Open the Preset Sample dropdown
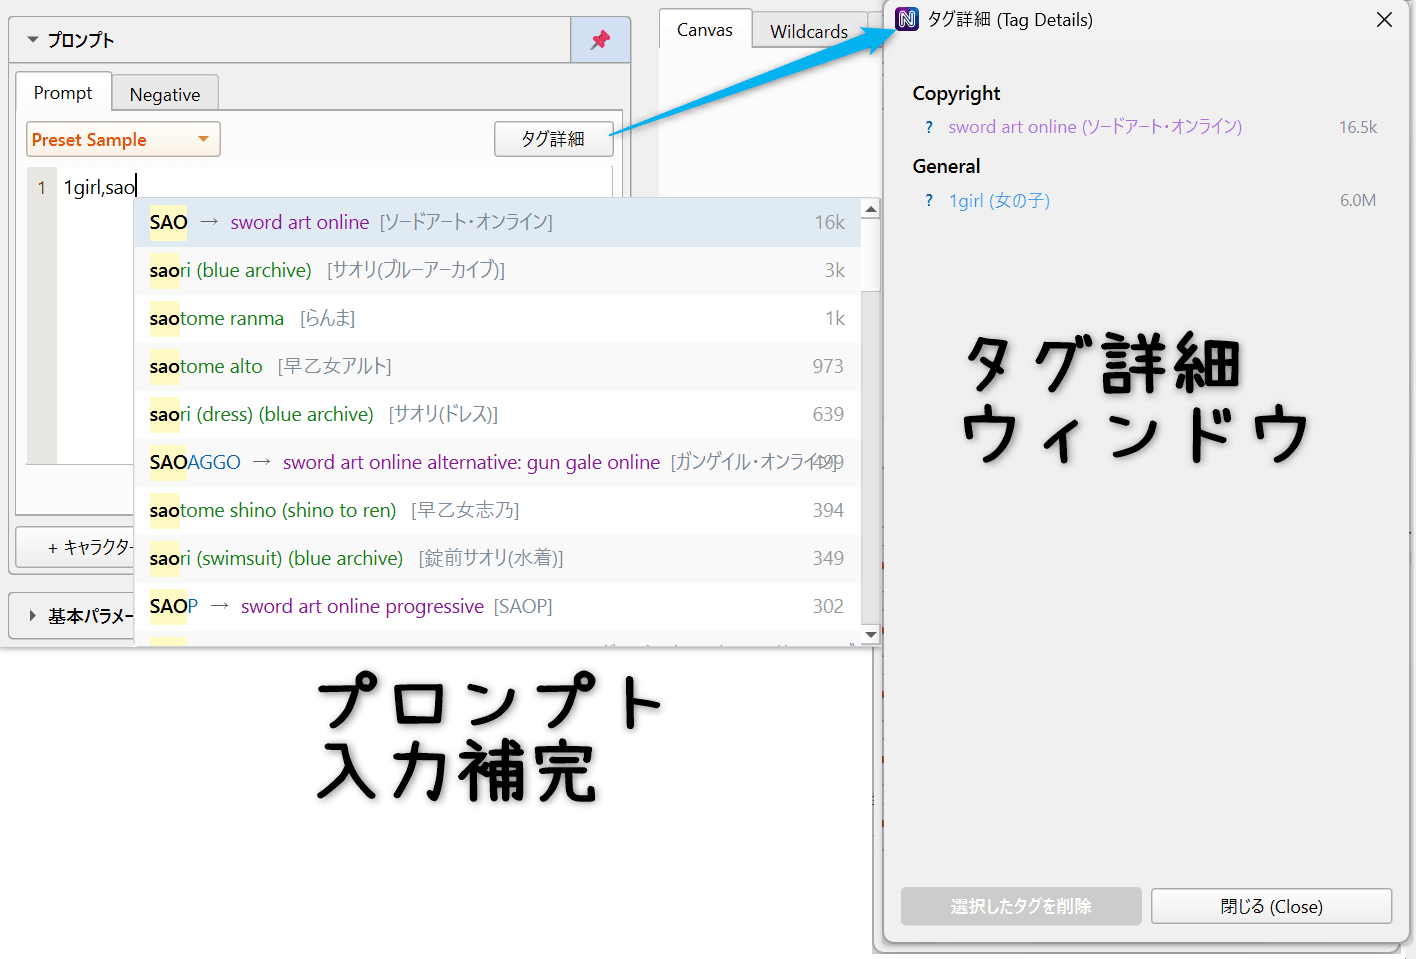Viewport: 1416px width, 959px height. tap(122, 139)
